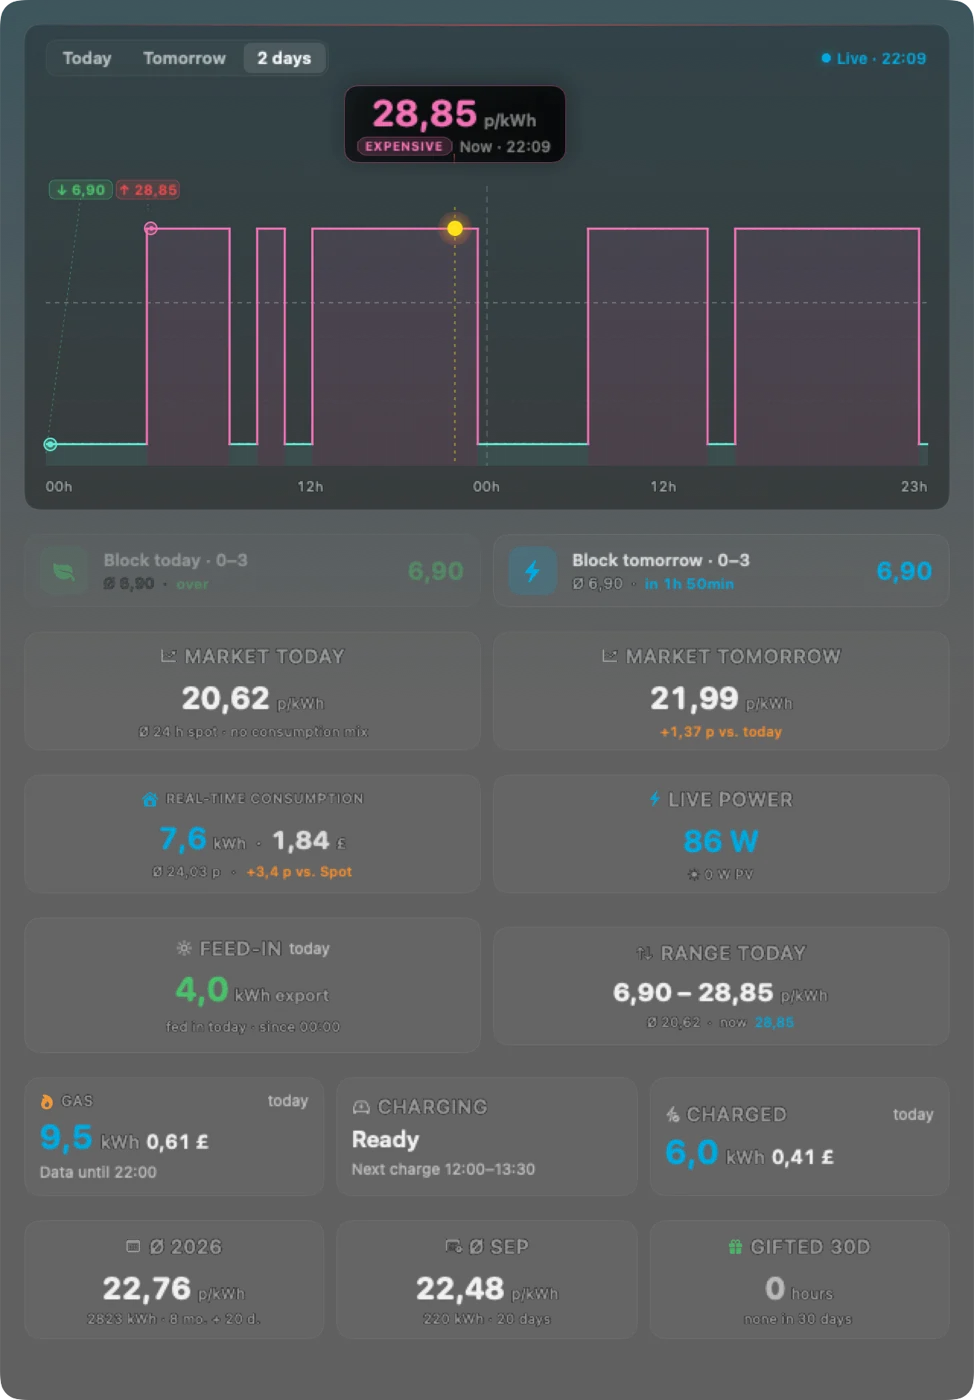Click the 21,99 p/kWh market tomorrow value
This screenshot has height=1400, width=974.
(721, 698)
